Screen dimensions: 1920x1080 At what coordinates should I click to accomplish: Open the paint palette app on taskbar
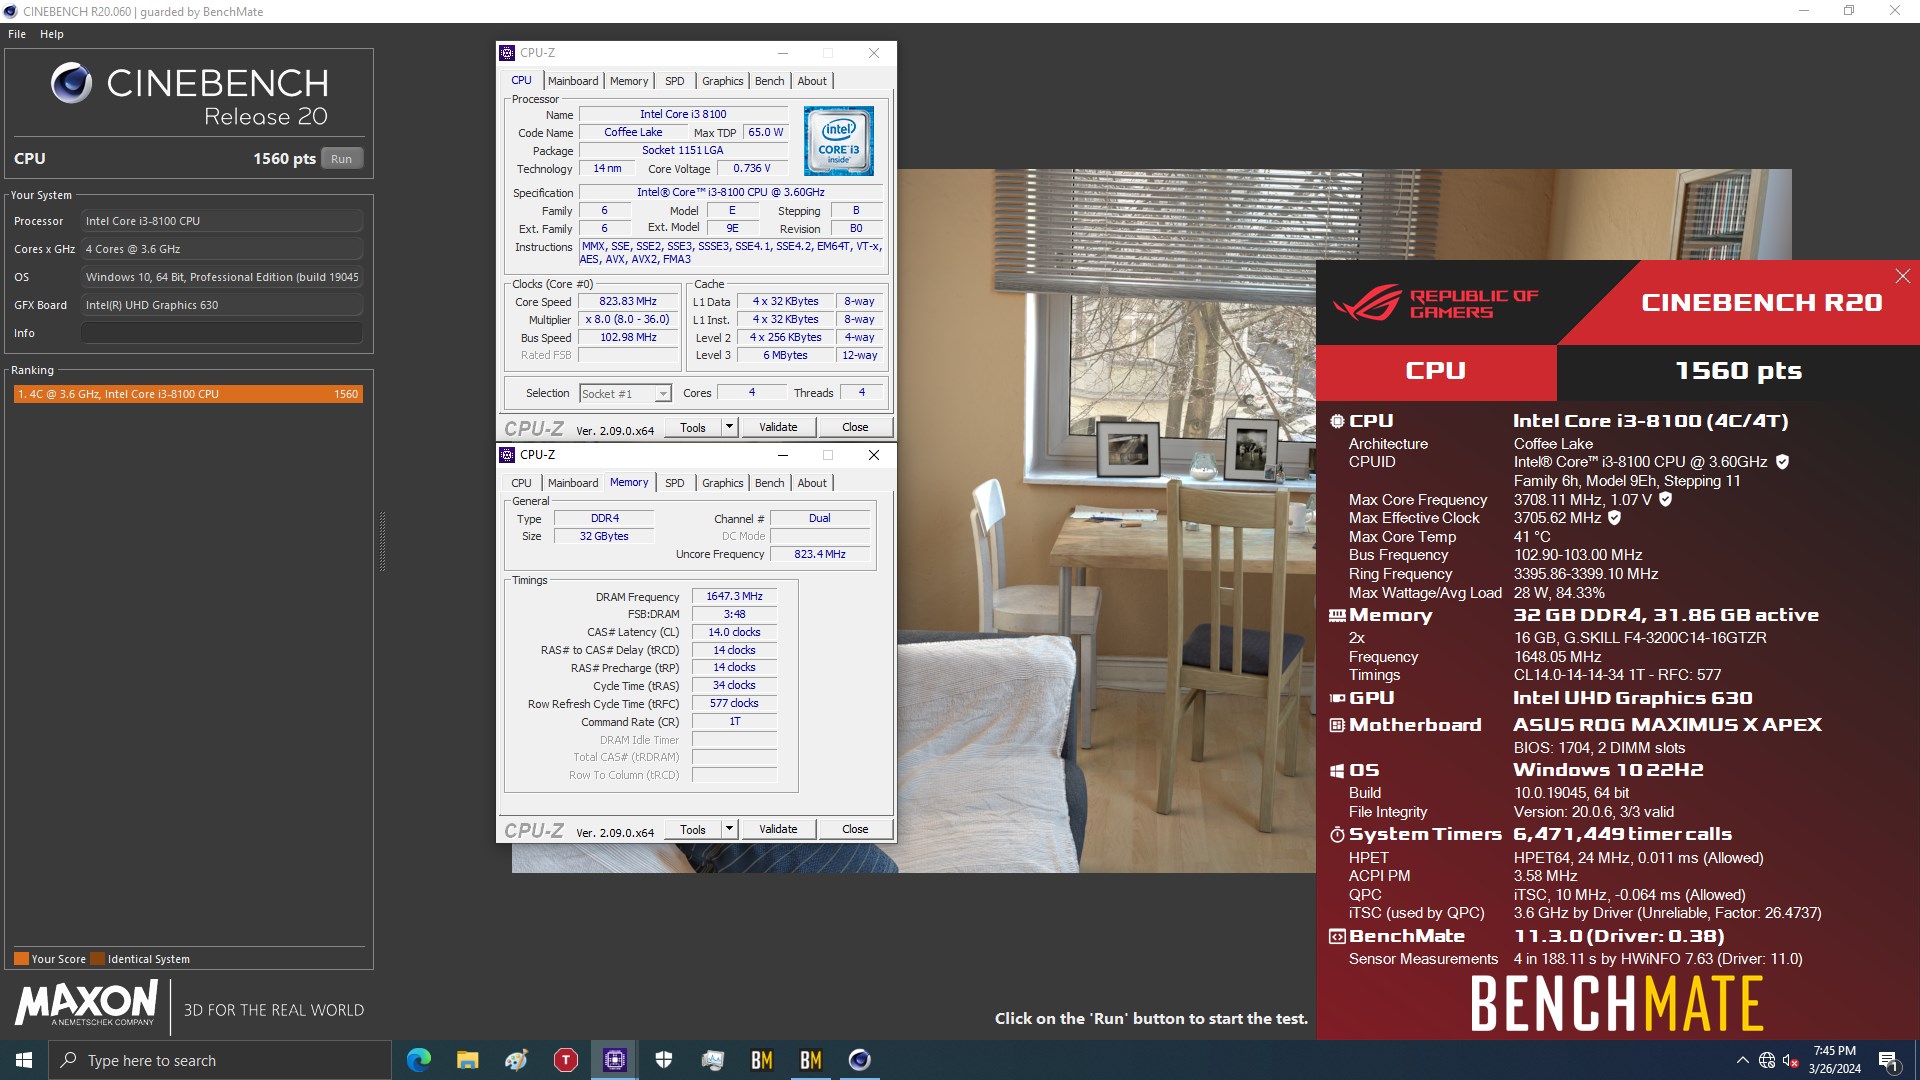pos(516,1060)
